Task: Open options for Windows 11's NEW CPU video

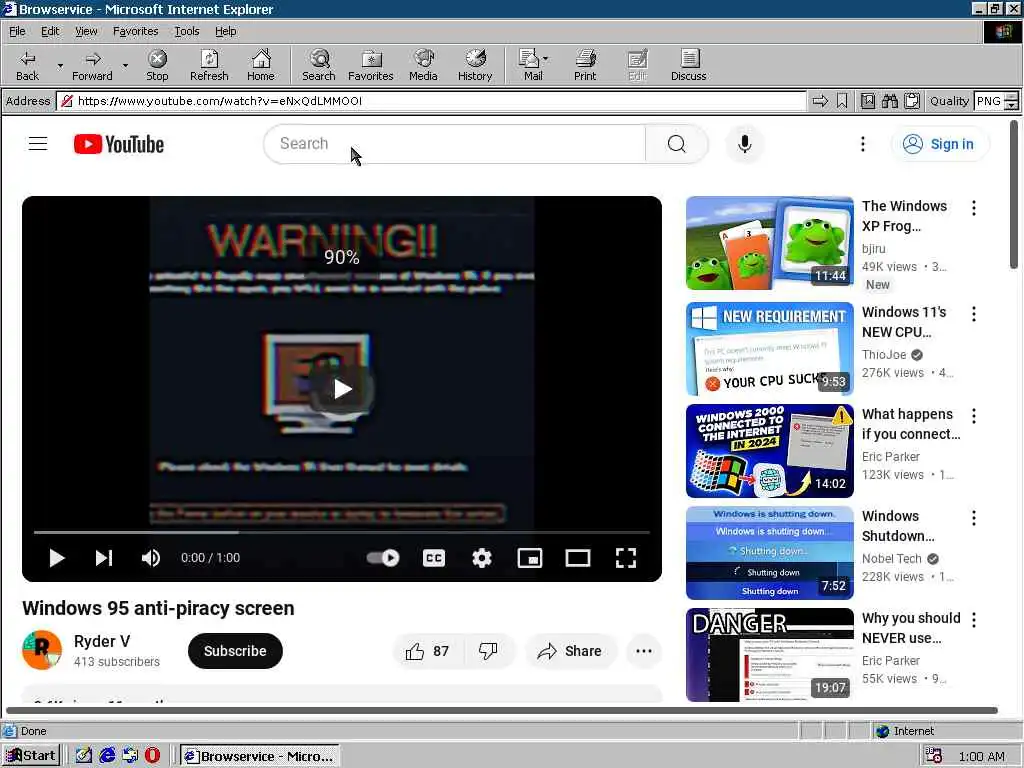Action: 974,314
